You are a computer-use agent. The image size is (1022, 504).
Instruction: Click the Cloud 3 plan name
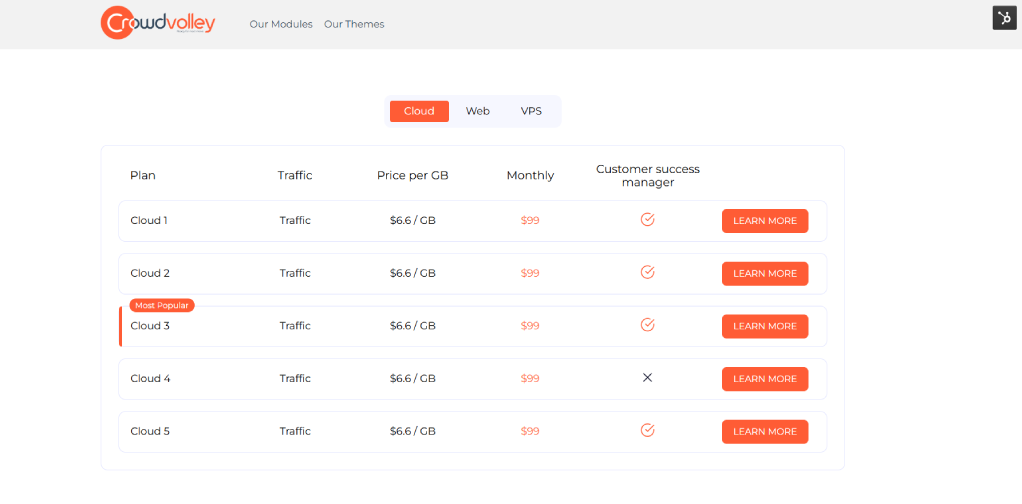pyautogui.click(x=150, y=326)
